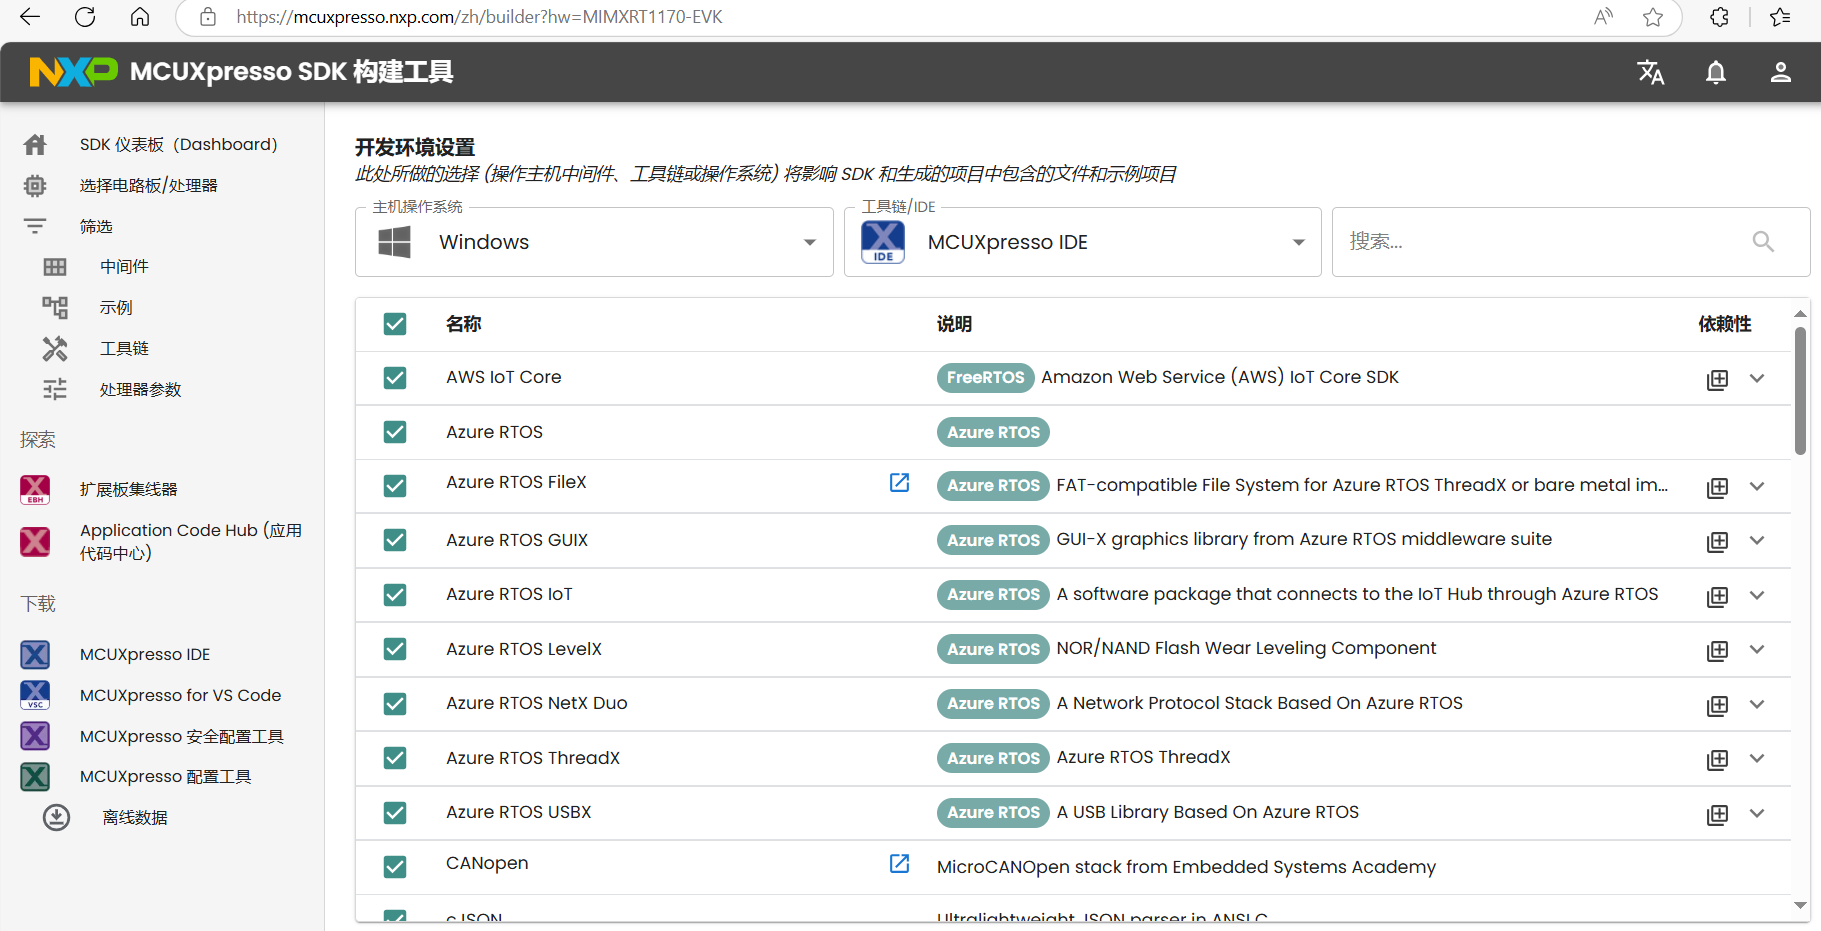This screenshot has width=1821, height=931.
Task: Click the offline data download icon
Action: tap(56, 818)
